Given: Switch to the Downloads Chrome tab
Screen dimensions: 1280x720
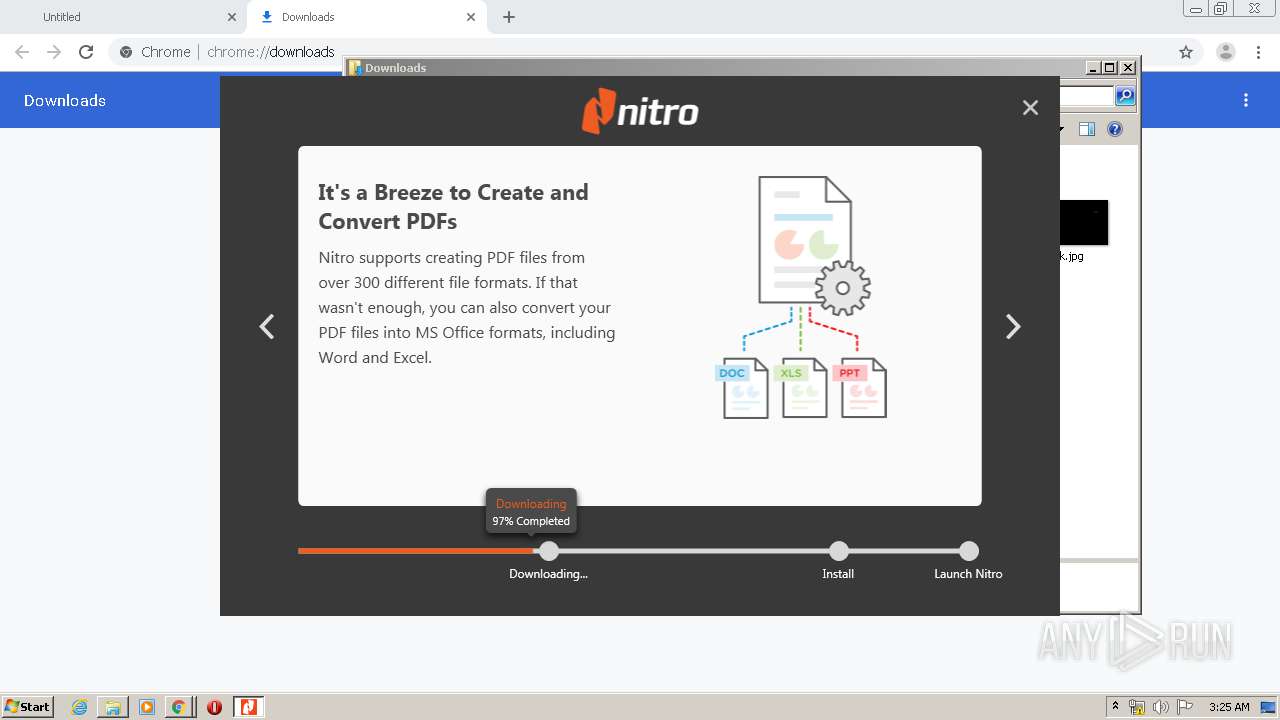Looking at the screenshot, I should pos(367,17).
